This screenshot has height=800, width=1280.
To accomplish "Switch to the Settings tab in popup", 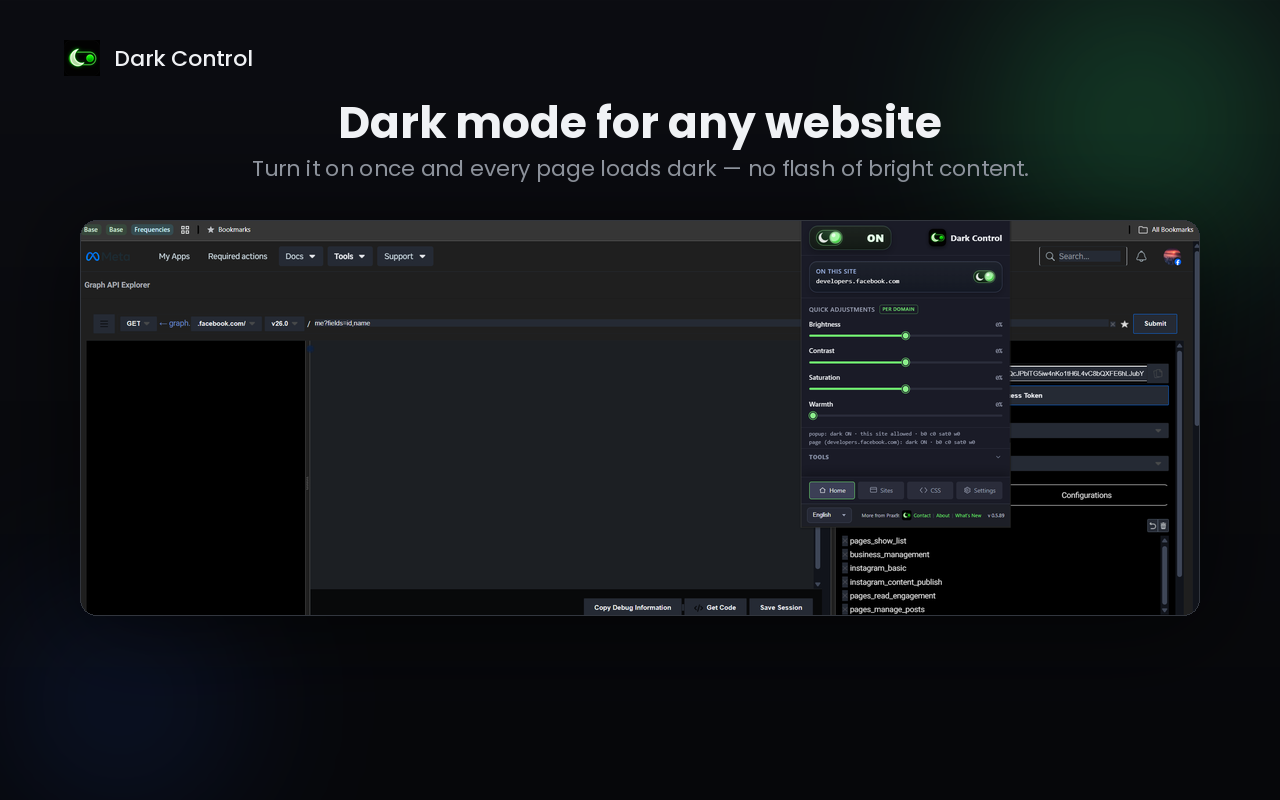I will point(979,490).
